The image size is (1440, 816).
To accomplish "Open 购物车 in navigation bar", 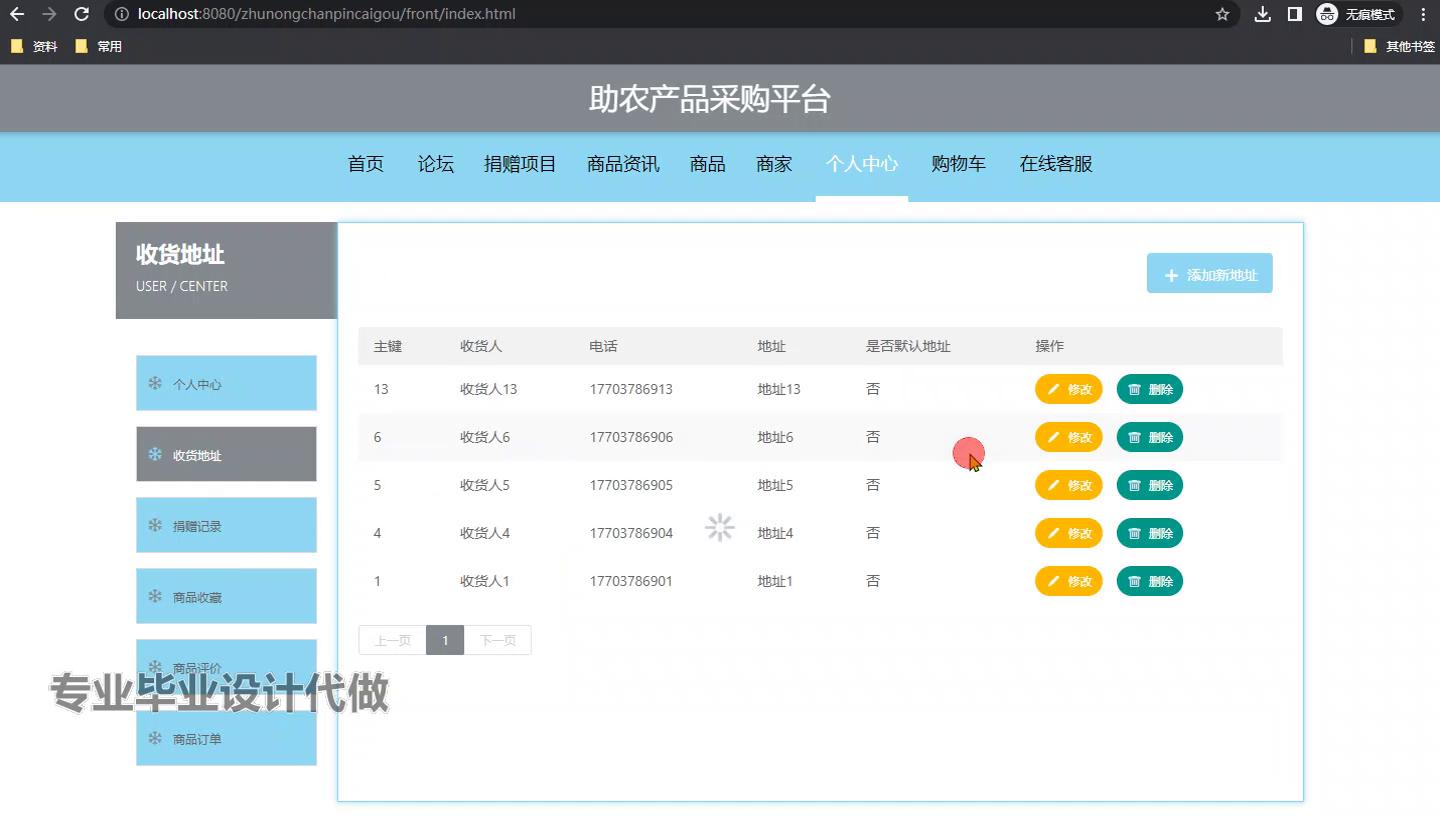I will tap(959, 164).
